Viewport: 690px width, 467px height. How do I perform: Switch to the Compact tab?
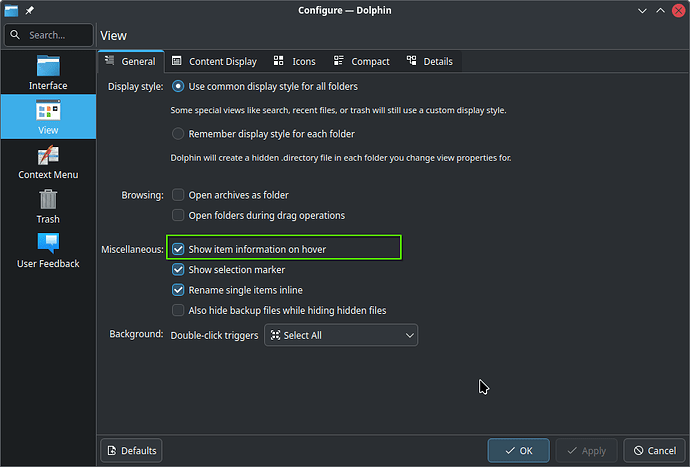tap(361, 61)
